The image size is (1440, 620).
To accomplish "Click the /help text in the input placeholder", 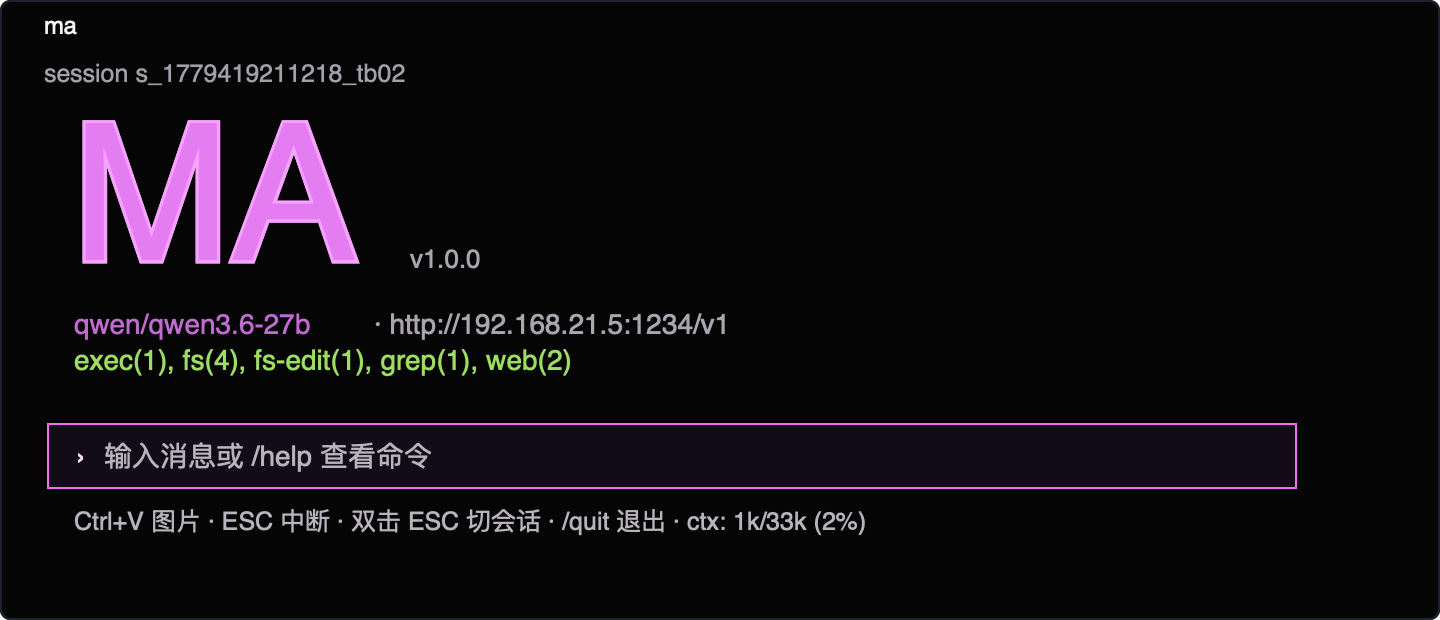I will [x=282, y=457].
